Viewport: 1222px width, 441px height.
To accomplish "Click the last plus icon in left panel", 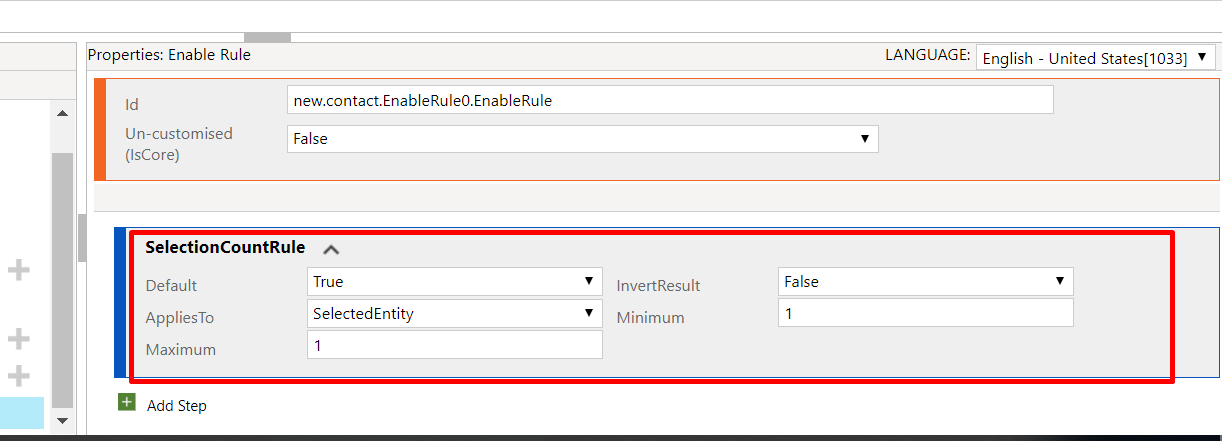I will click(19, 376).
